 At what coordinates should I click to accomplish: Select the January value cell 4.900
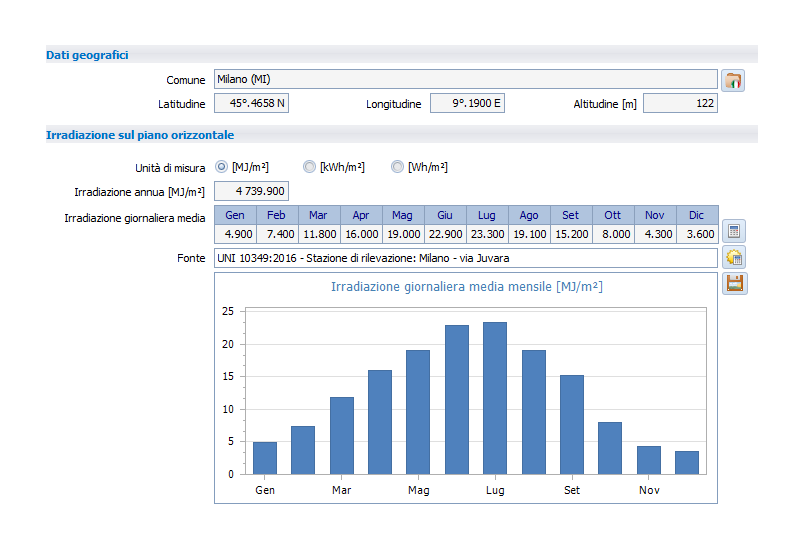(235, 234)
